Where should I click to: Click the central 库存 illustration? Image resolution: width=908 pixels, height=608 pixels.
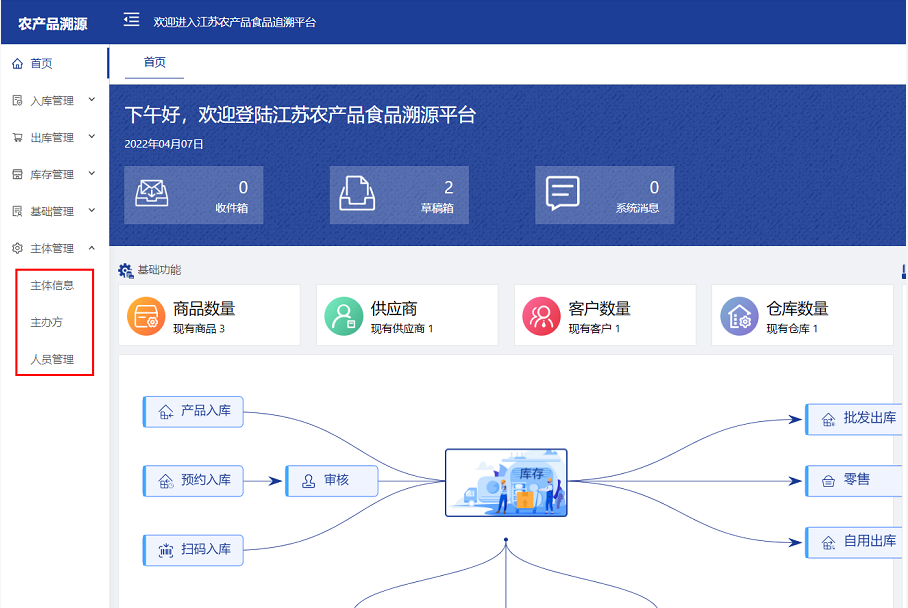pos(506,482)
